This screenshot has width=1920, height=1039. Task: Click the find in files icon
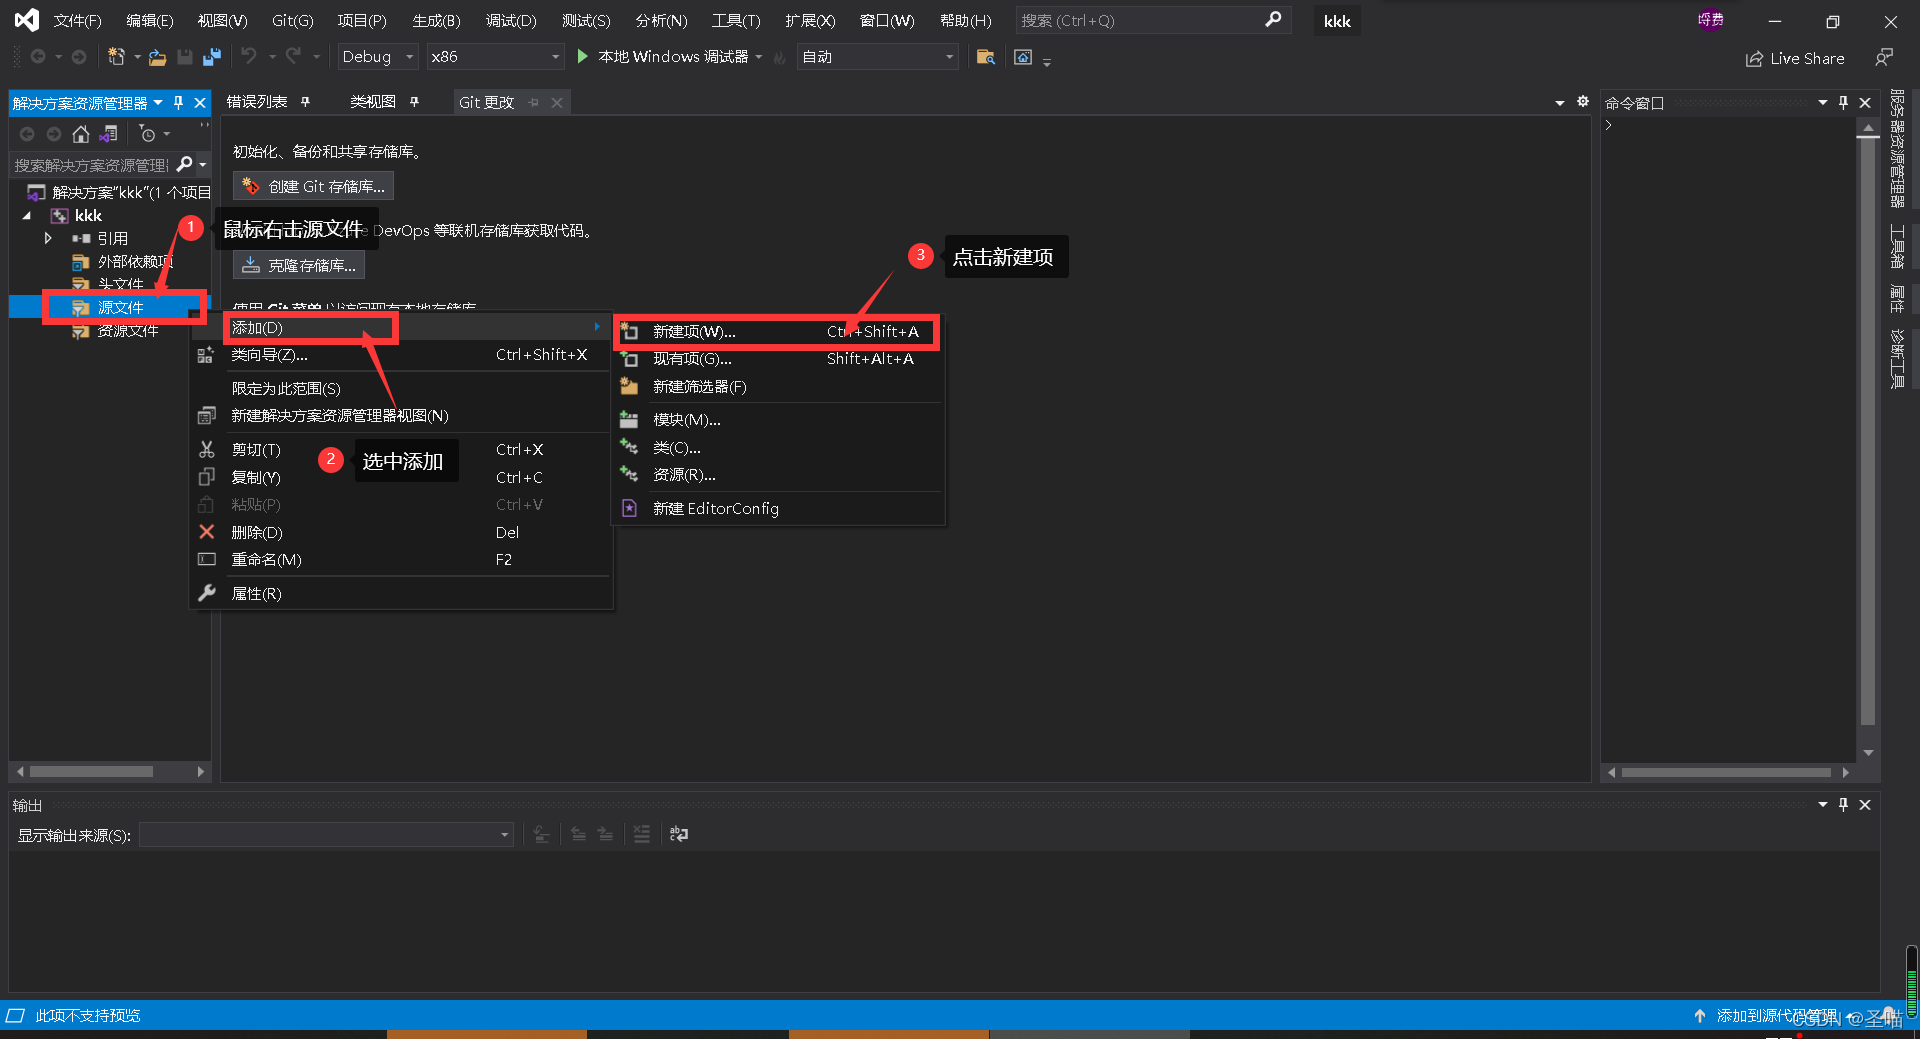click(x=985, y=57)
